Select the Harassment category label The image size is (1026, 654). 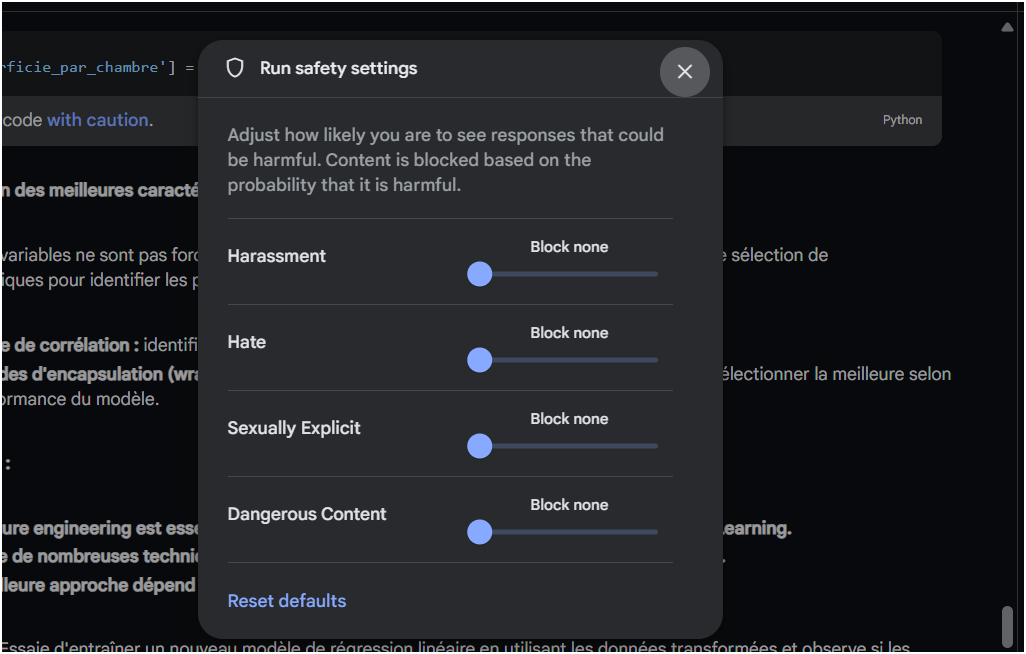pyautogui.click(x=277, y=256)
